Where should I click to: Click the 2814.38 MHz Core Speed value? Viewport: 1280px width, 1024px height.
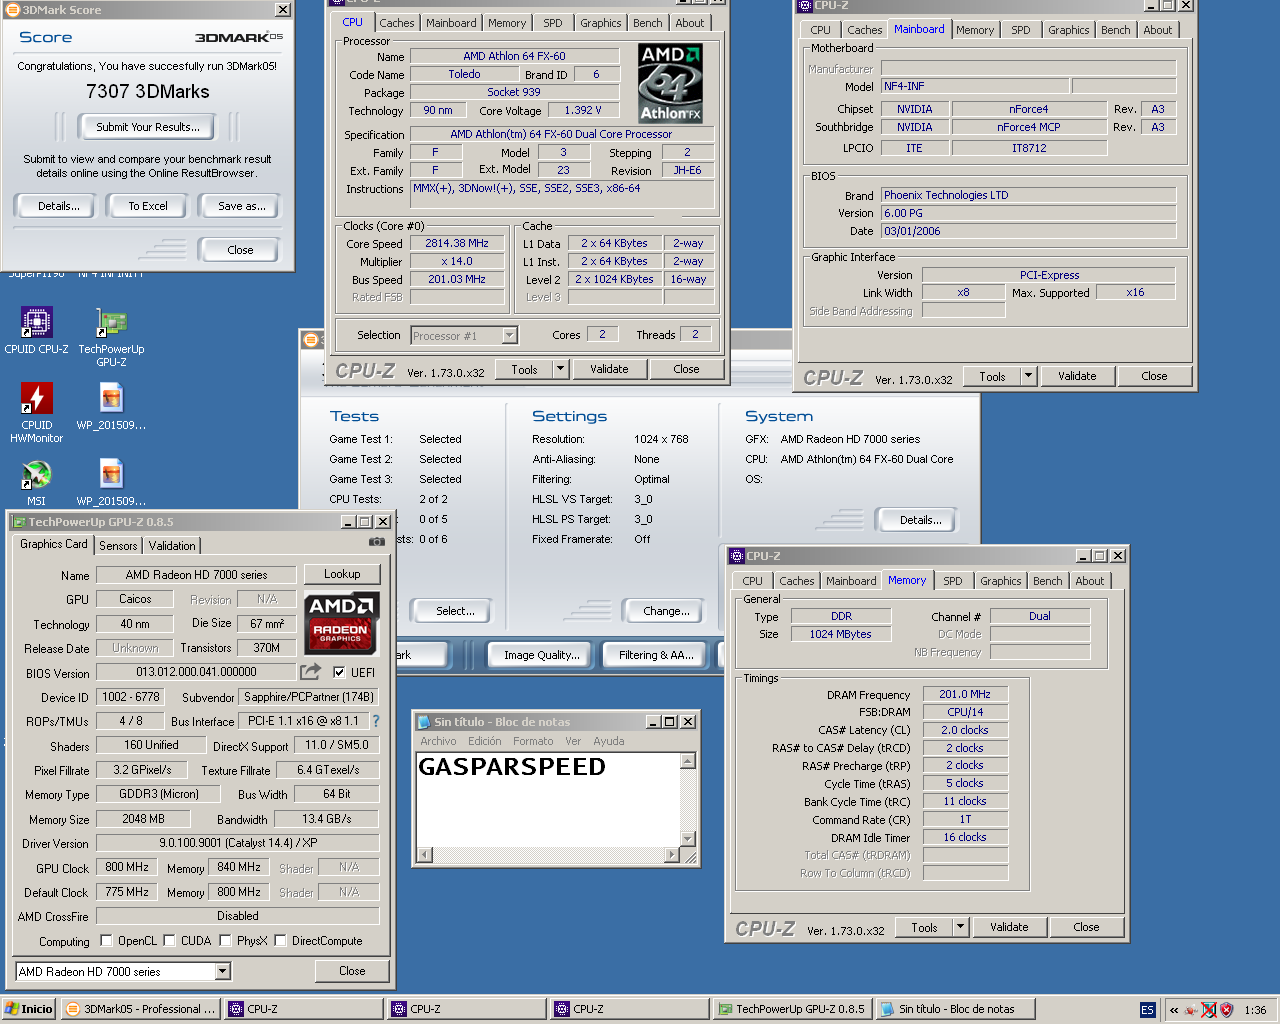tap(457, 243)
